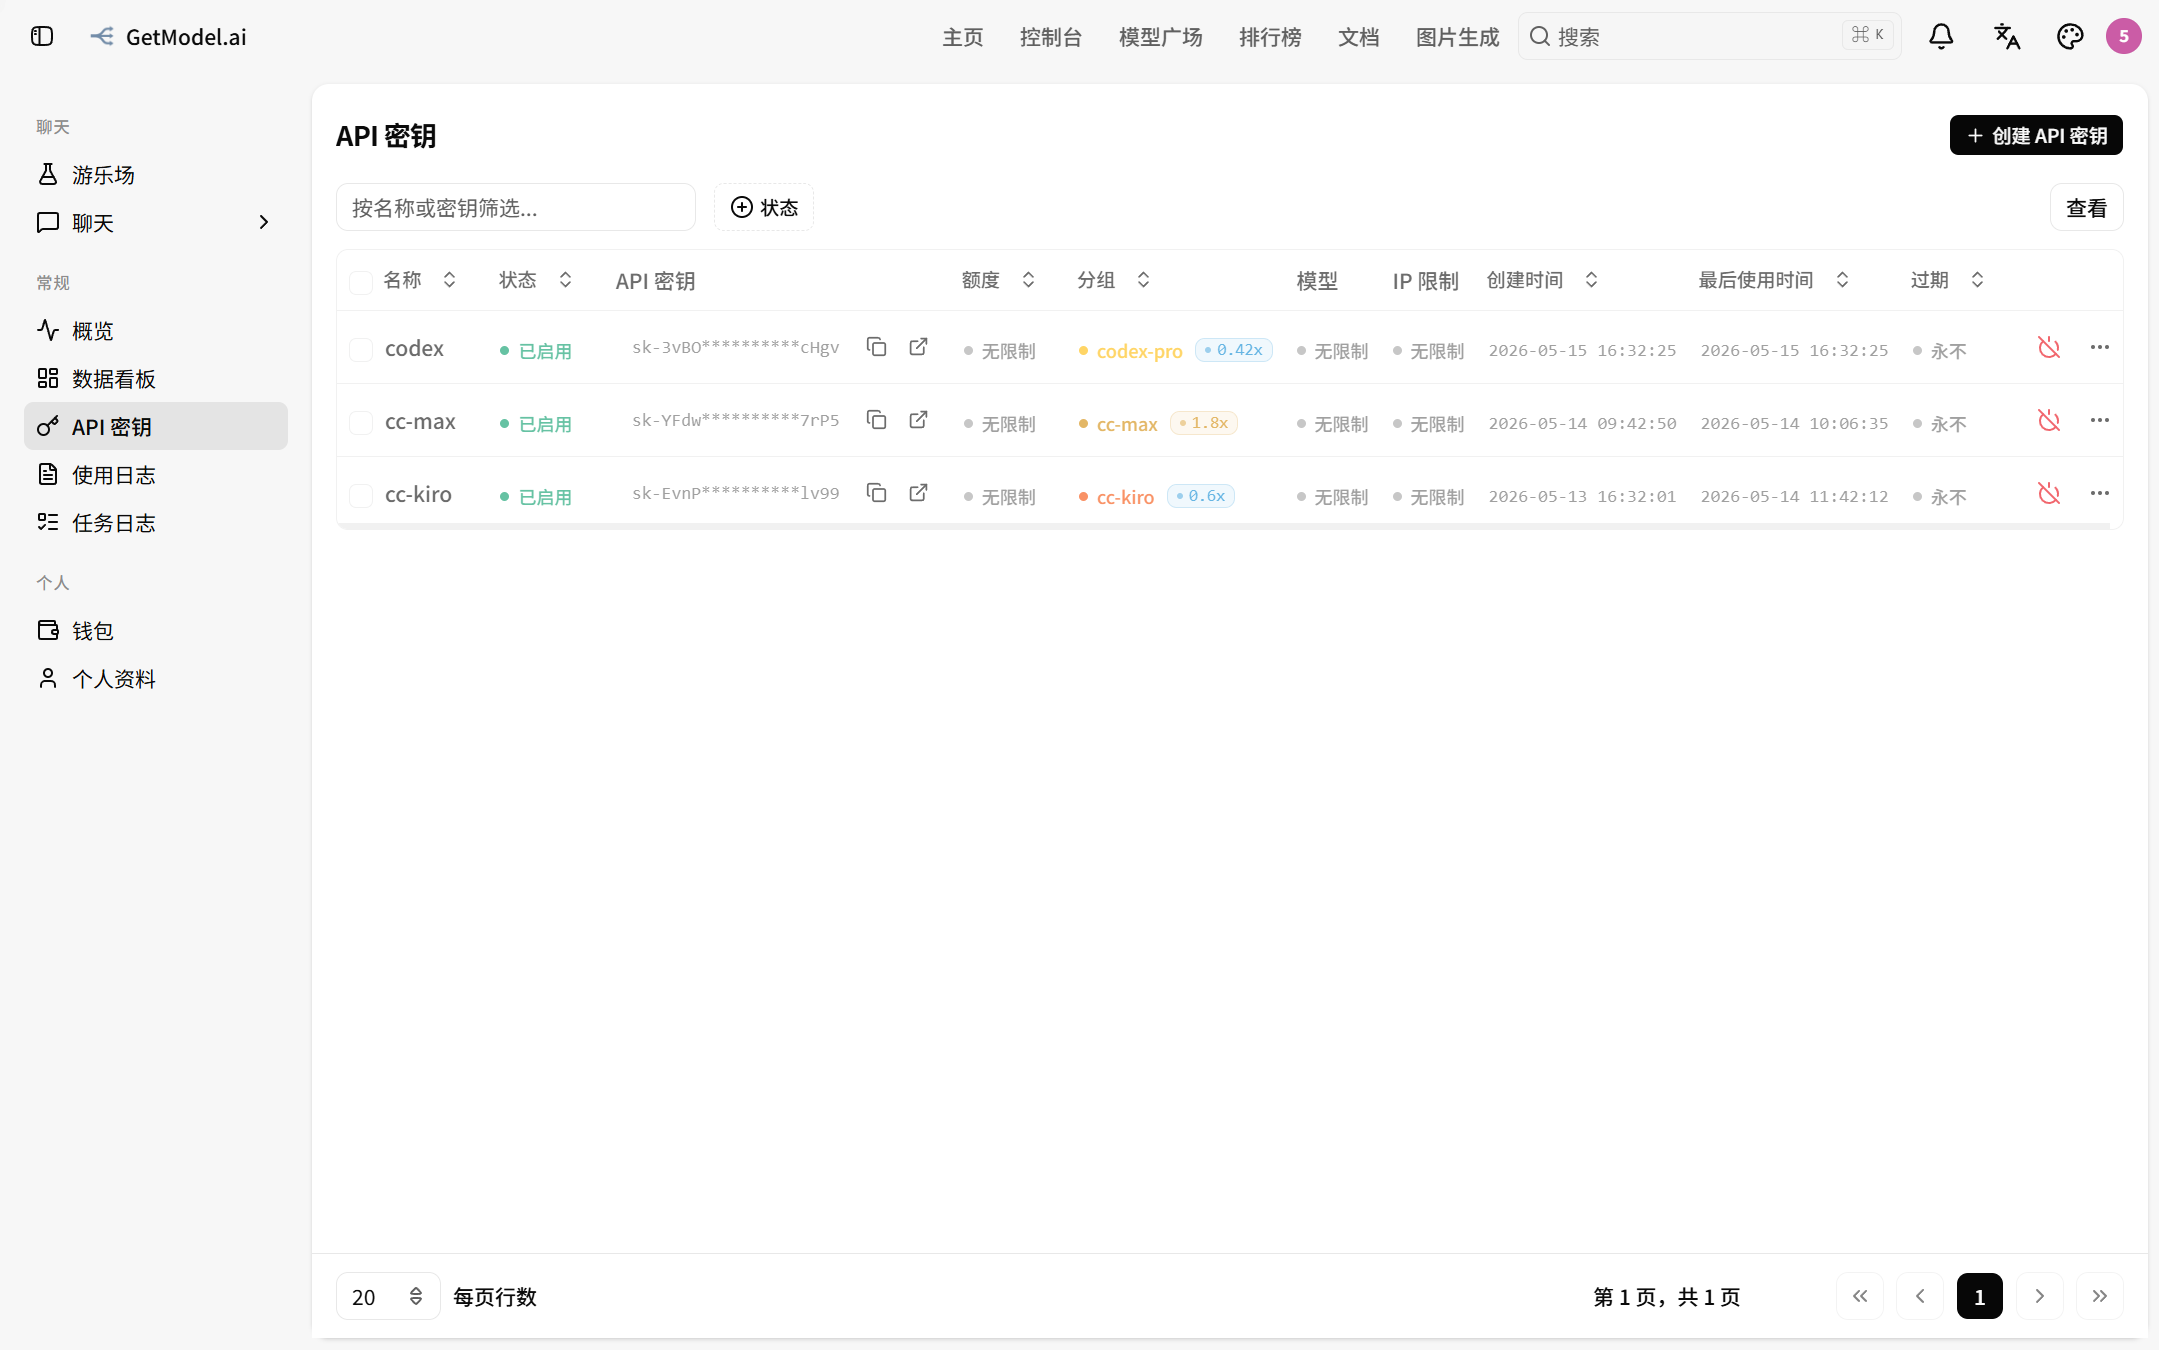Click key text sk-YFdw**********7rP5
The width and height of the screenshot is (2159, 1350).
click(x=736, y=421)
